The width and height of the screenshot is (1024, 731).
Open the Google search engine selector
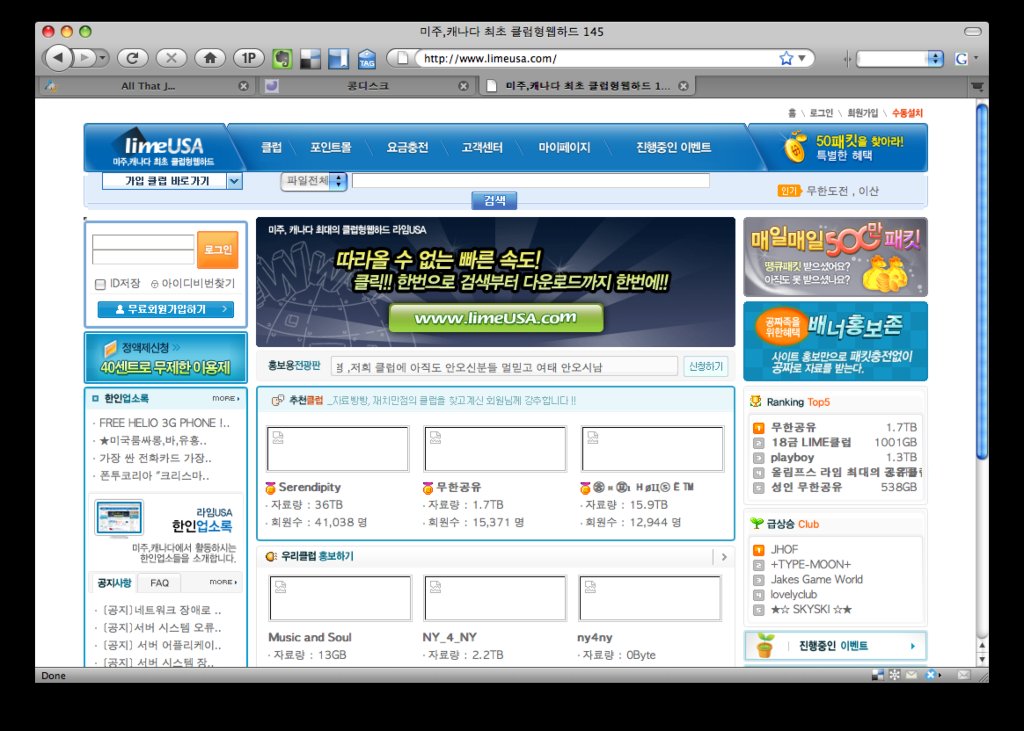click(966, 58)
